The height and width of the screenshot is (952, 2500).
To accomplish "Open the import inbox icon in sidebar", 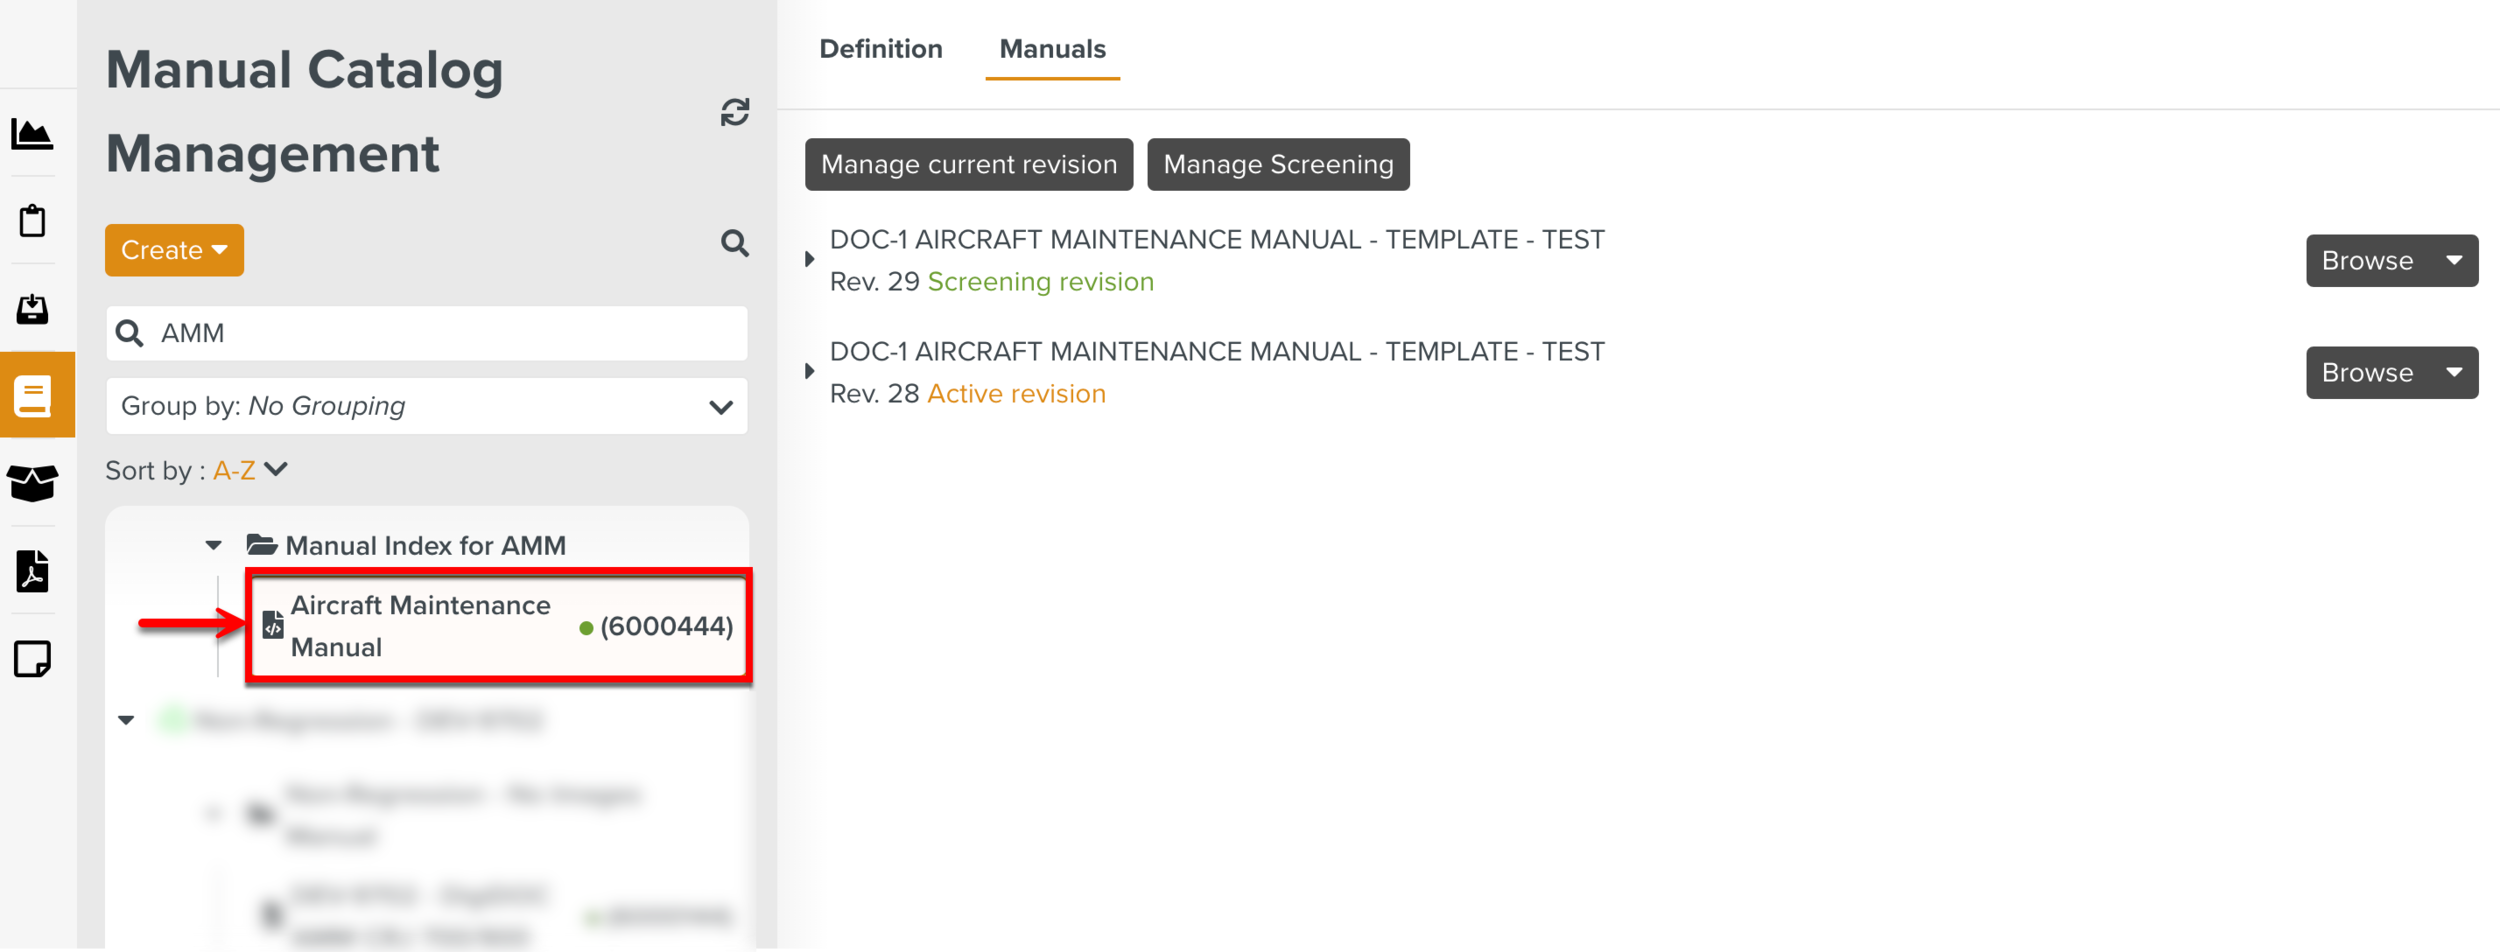I will pos(33,309).
